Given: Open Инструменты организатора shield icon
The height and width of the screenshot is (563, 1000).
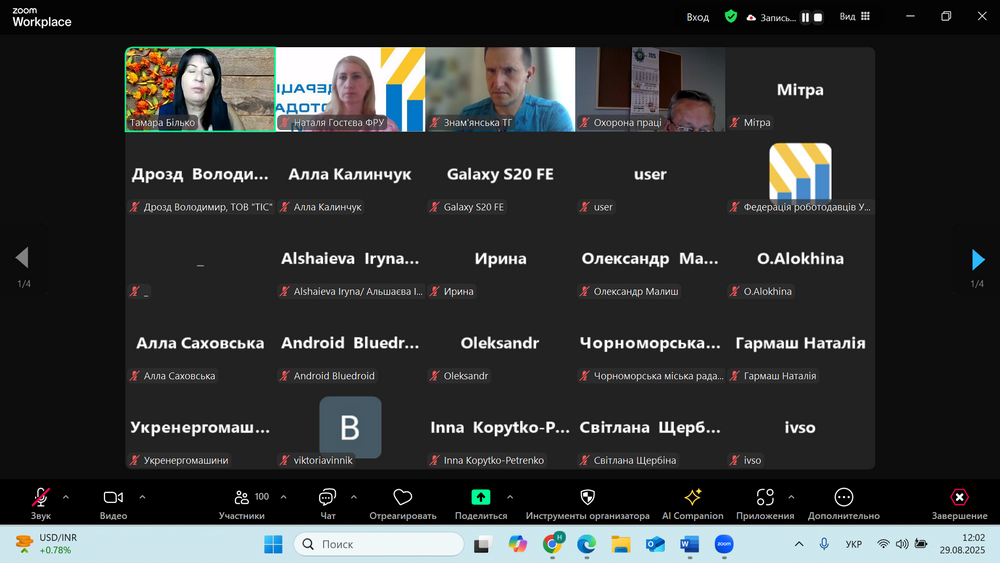Looking at the screenshot, I should 587,498.
